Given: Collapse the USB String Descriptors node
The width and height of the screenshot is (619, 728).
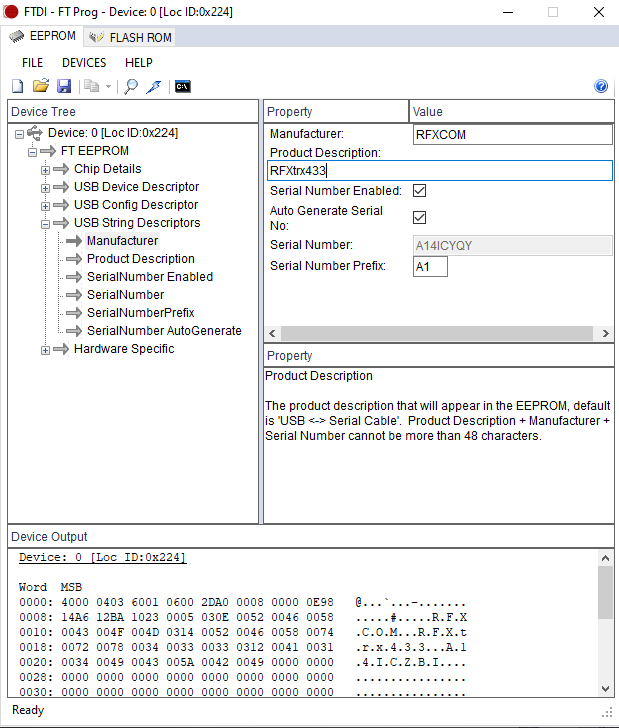Looking at the screenshot, I should (x=45, y=224).
